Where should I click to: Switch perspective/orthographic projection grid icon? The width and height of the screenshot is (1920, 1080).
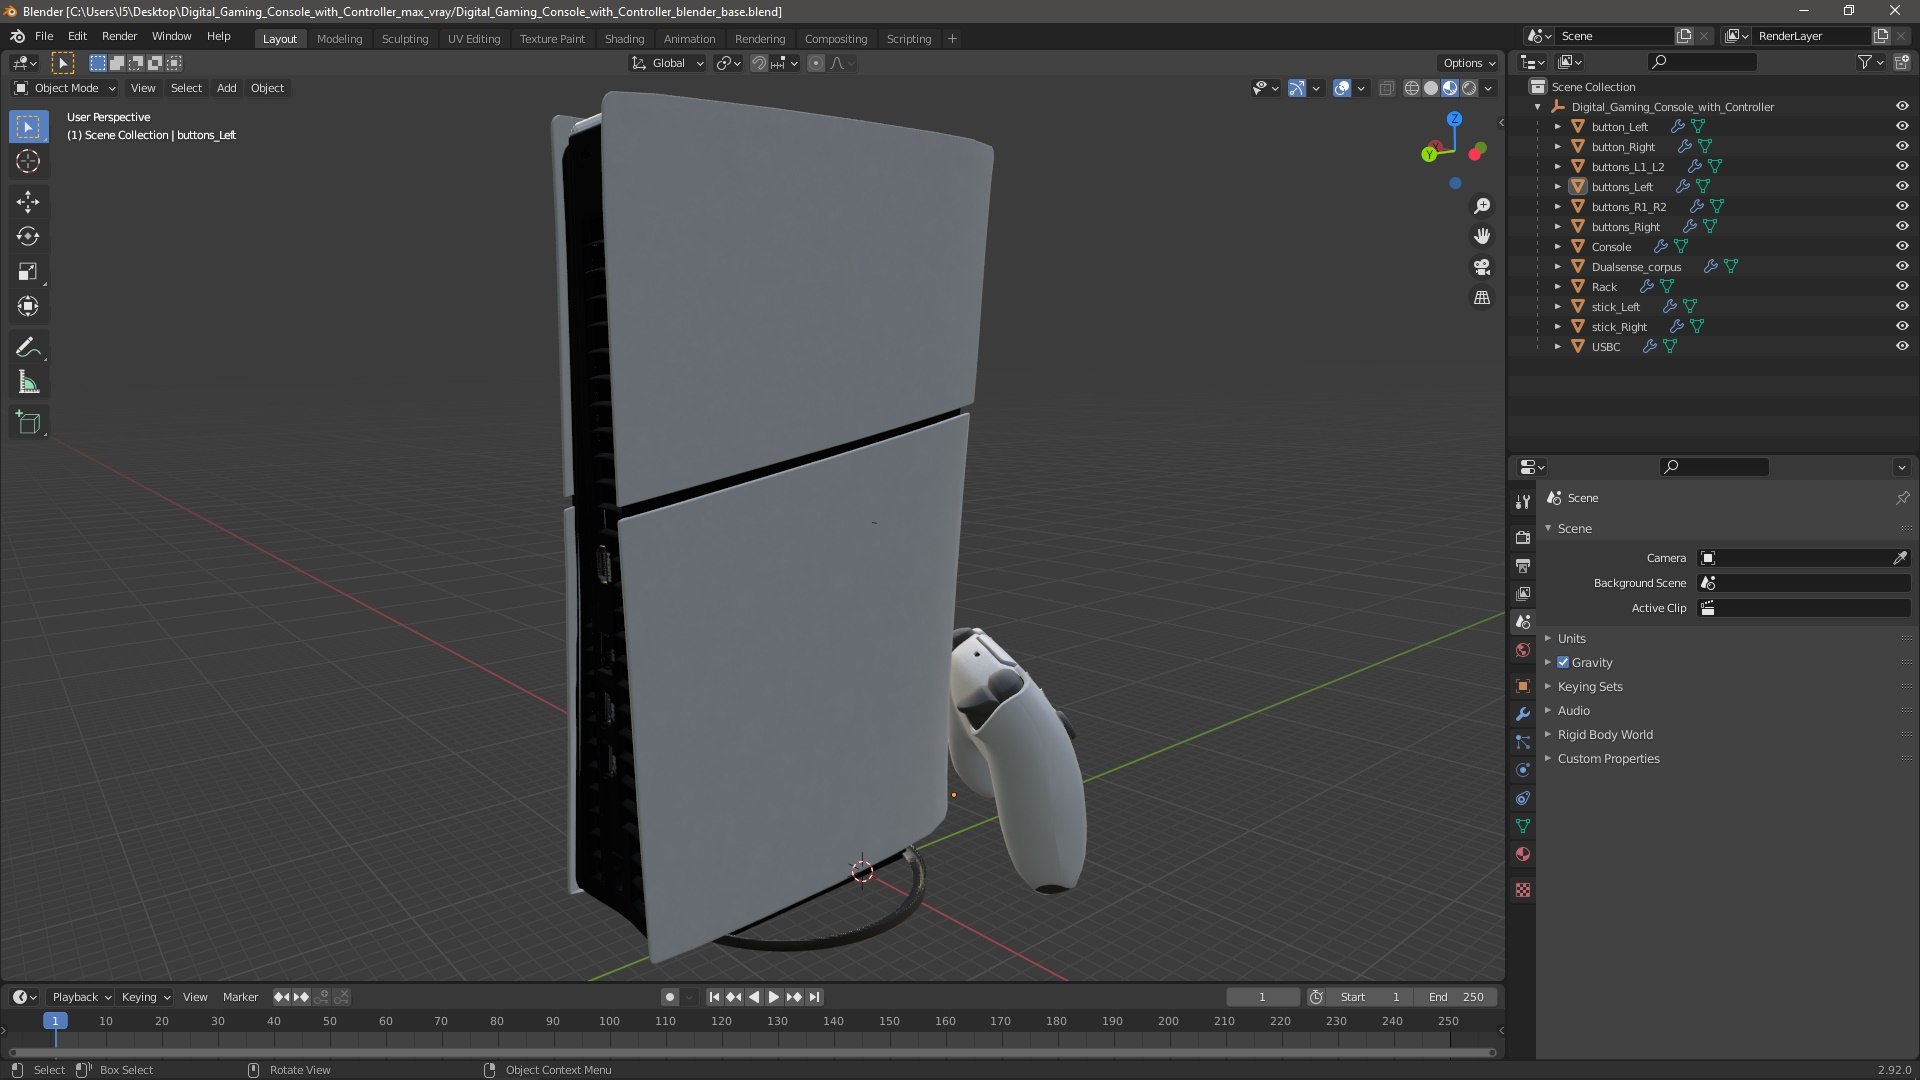pyautogui.click(x=1482, y=298)
